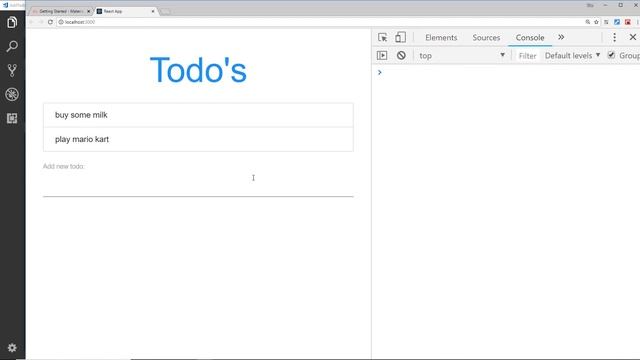Toggle the device toolbar in DevTools

point(400,38)
